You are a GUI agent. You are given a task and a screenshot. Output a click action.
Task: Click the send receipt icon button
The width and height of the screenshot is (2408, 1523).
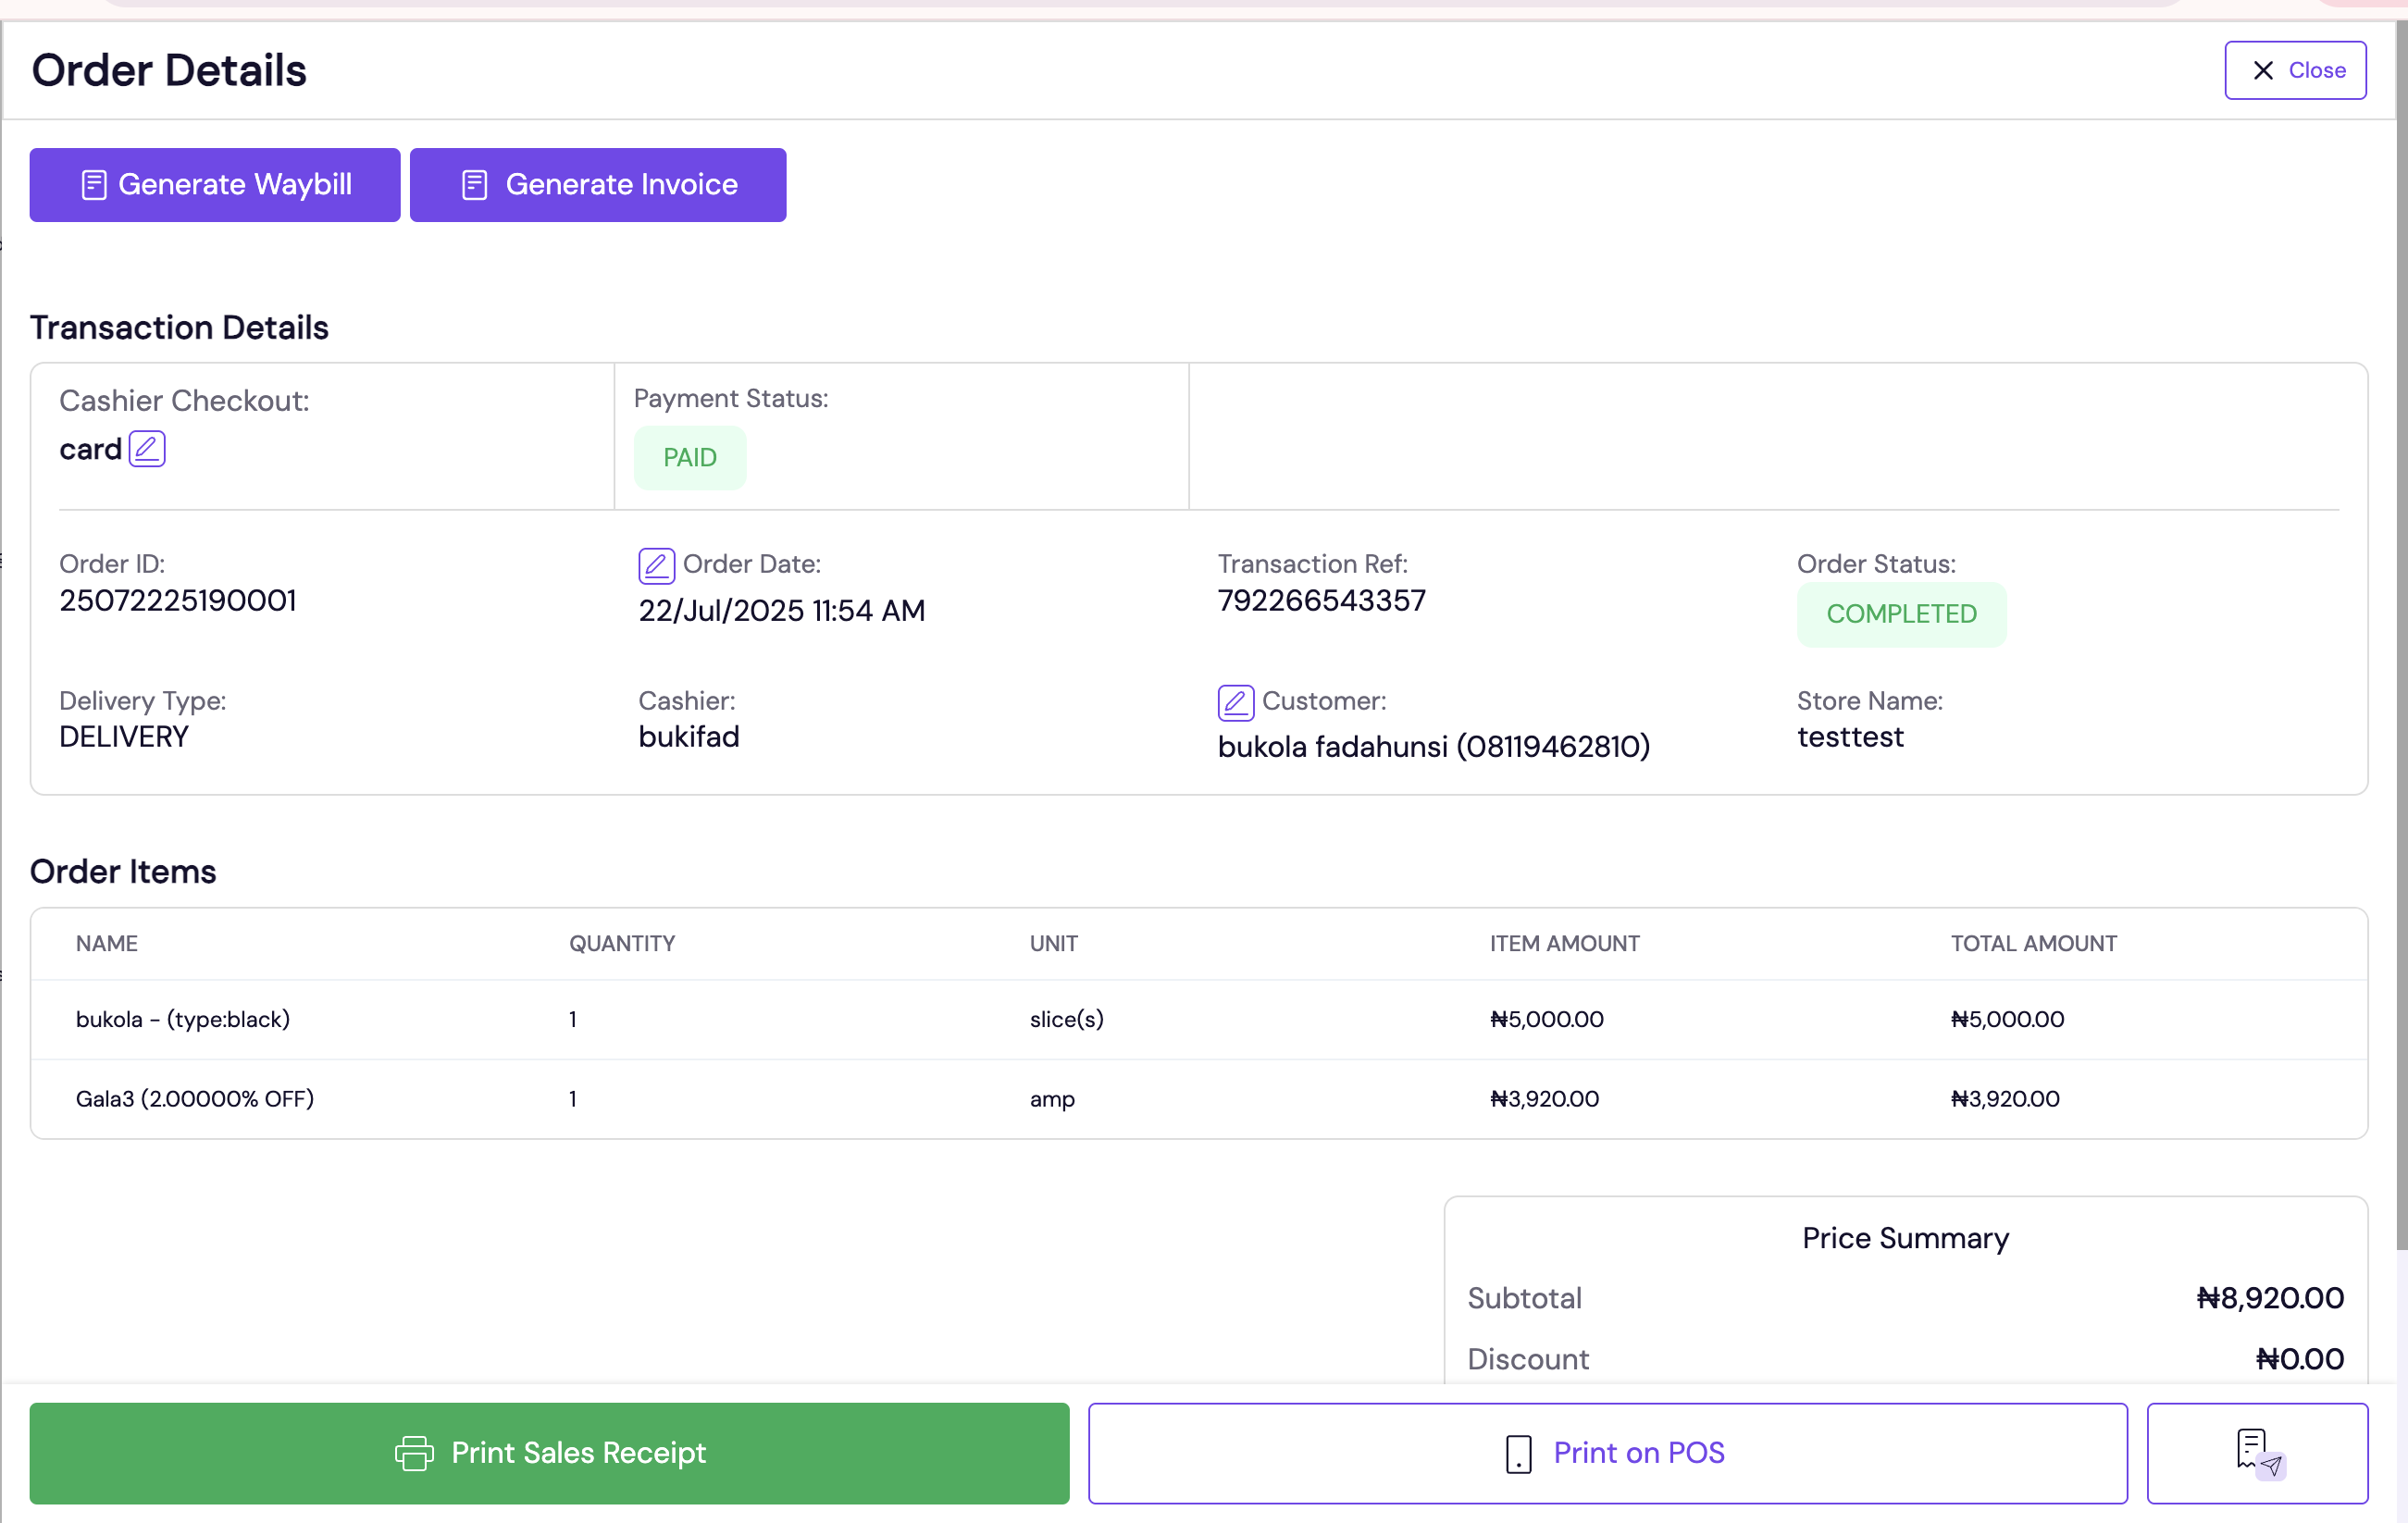click(x=2256, y=1452)
